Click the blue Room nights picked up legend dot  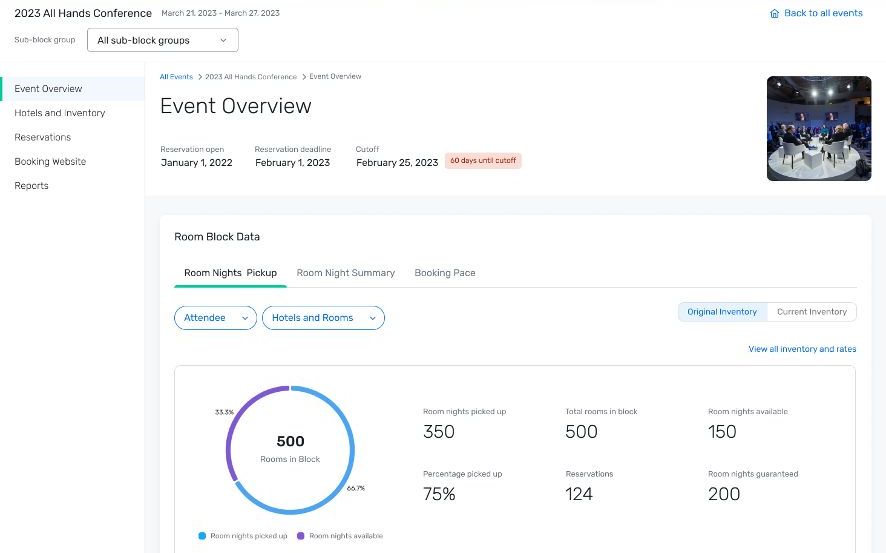(x=202, y=536)
